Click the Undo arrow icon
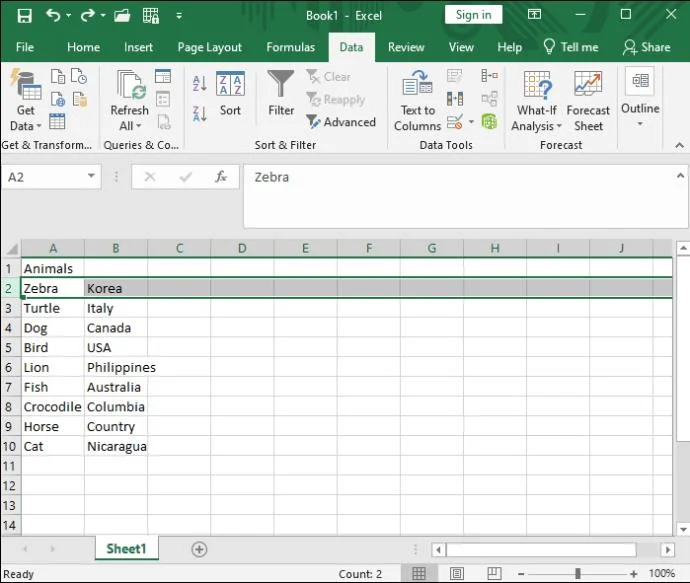The image size is (690, 583). pyautogui.click(x=53, y=15)
